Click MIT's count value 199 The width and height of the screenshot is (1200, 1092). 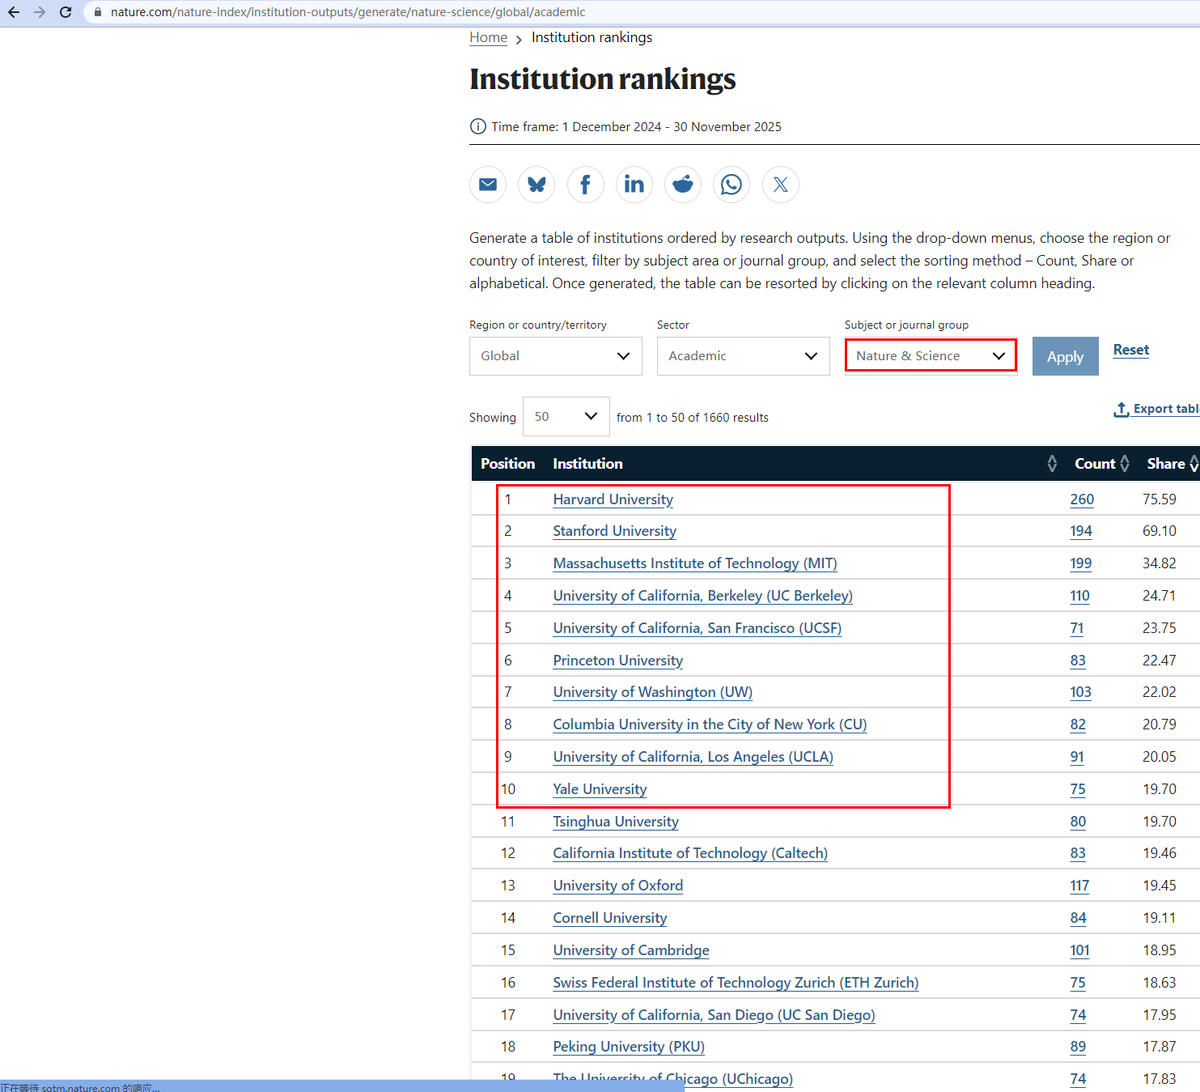point(1081,563)
